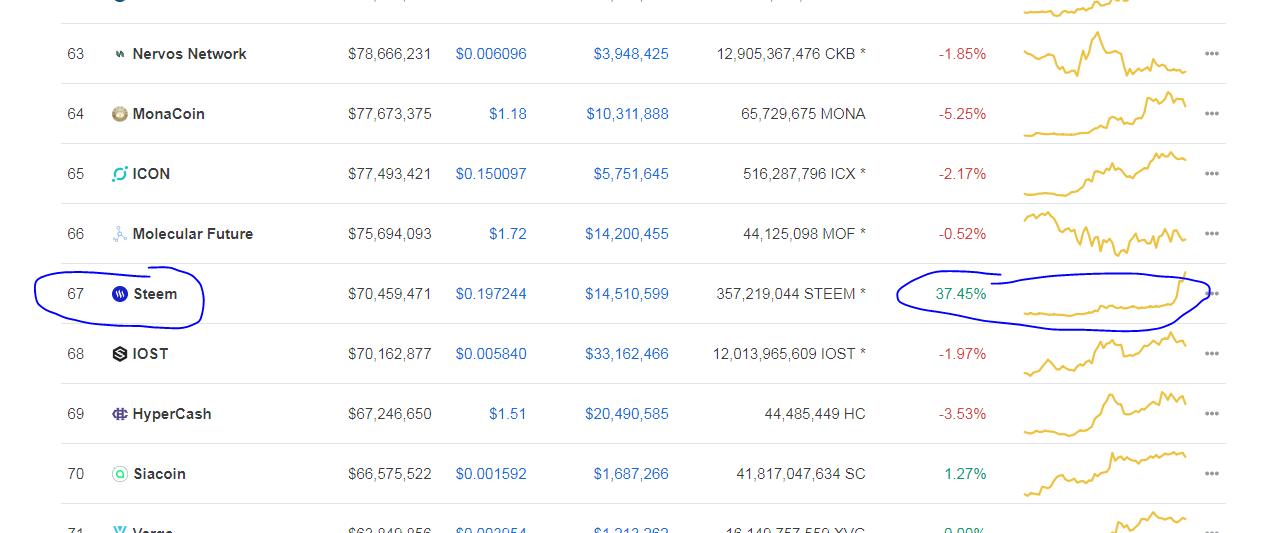Click IOST volume $33,162,466
Viewport: 1265px width, 533px height.
(628, 354)
